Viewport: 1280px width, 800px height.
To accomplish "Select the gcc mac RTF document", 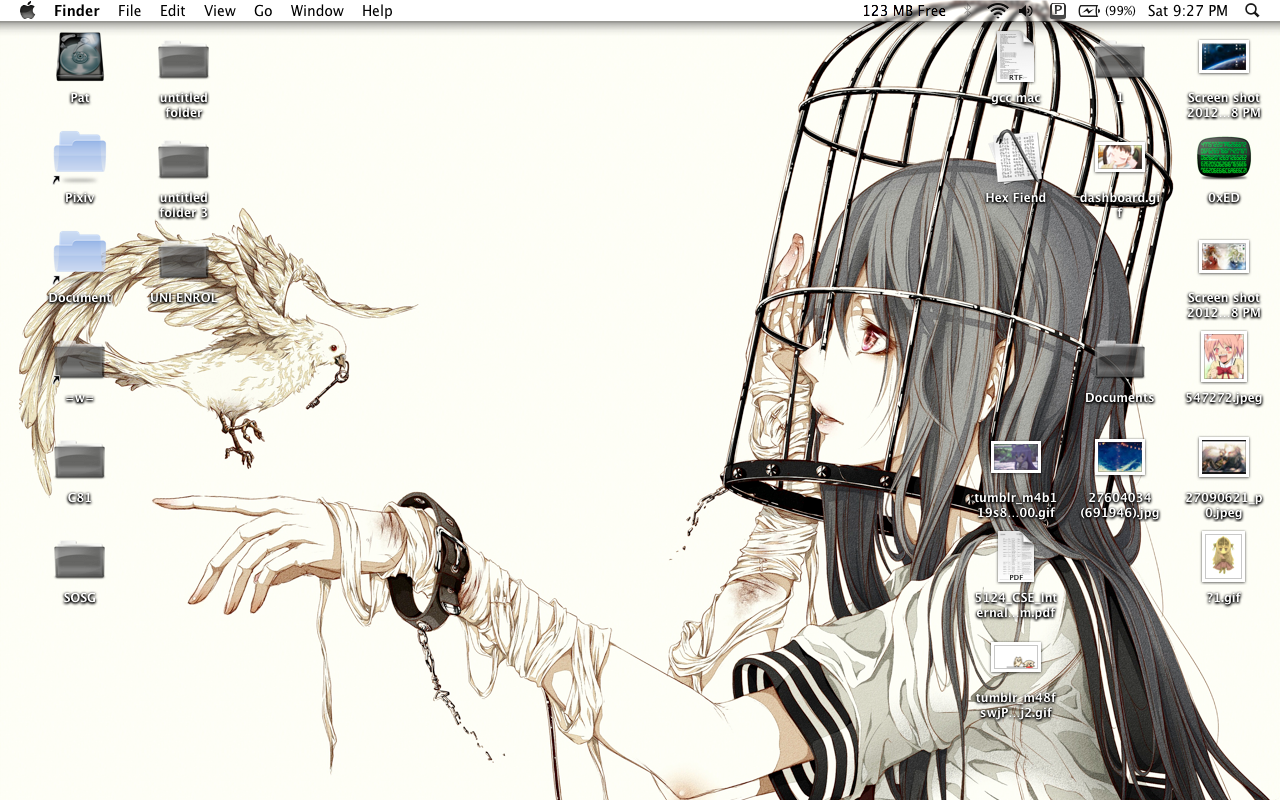I will point(1016,57).
